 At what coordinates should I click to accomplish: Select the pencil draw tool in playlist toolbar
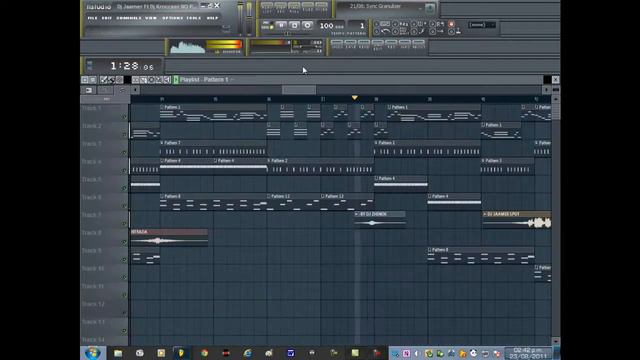[104, 80]
